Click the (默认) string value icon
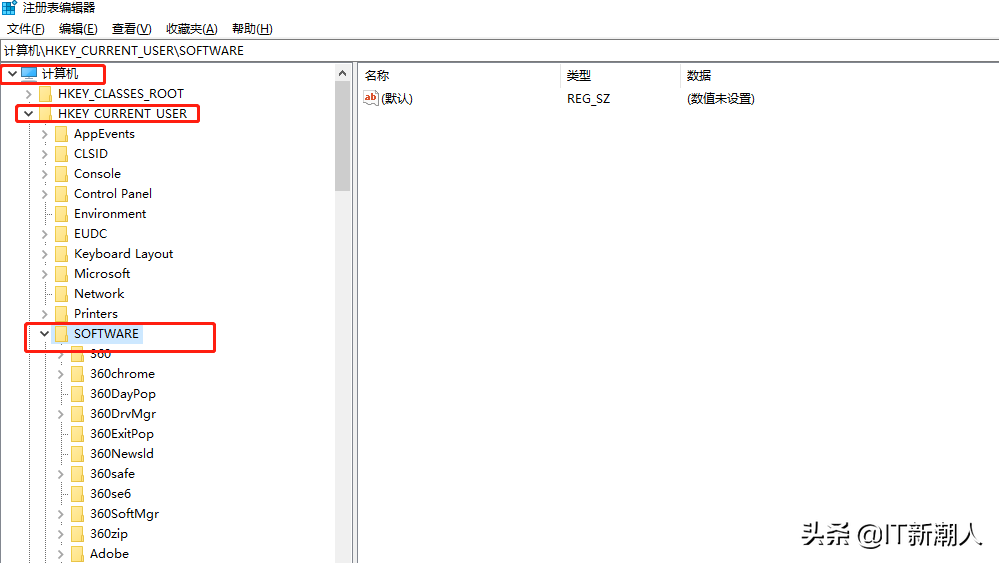This screenshot has height=563, width=999. click(371, 98)
